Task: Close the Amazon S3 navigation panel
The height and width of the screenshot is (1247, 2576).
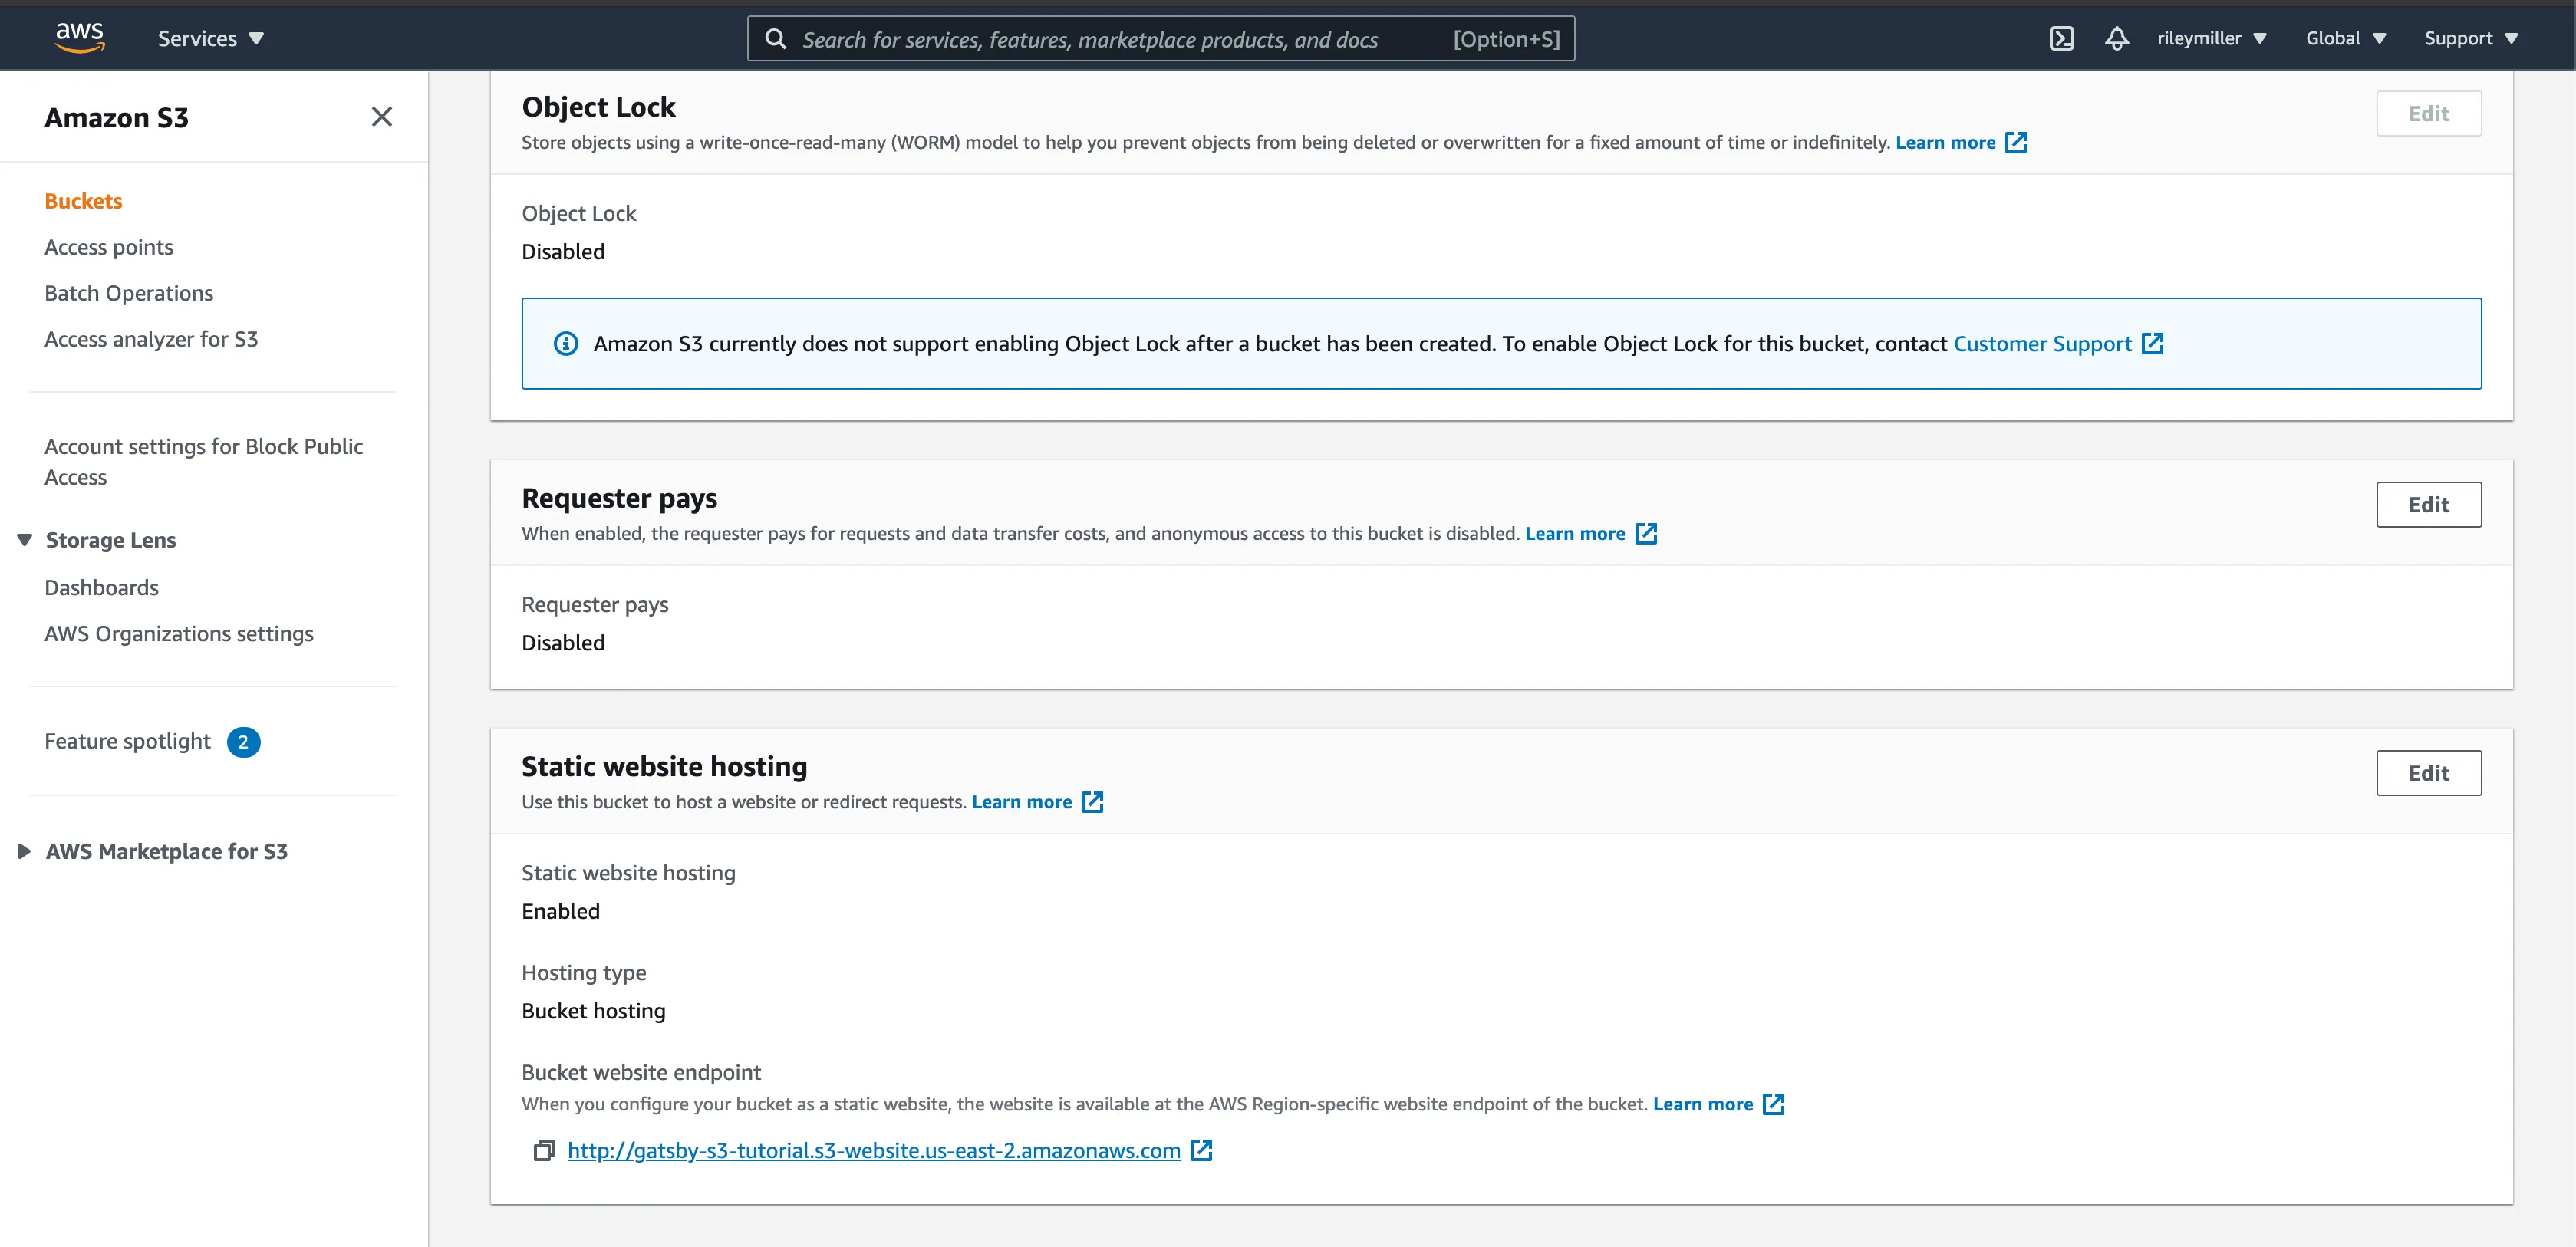Action: pyautogui.click(x=381, y=117)
